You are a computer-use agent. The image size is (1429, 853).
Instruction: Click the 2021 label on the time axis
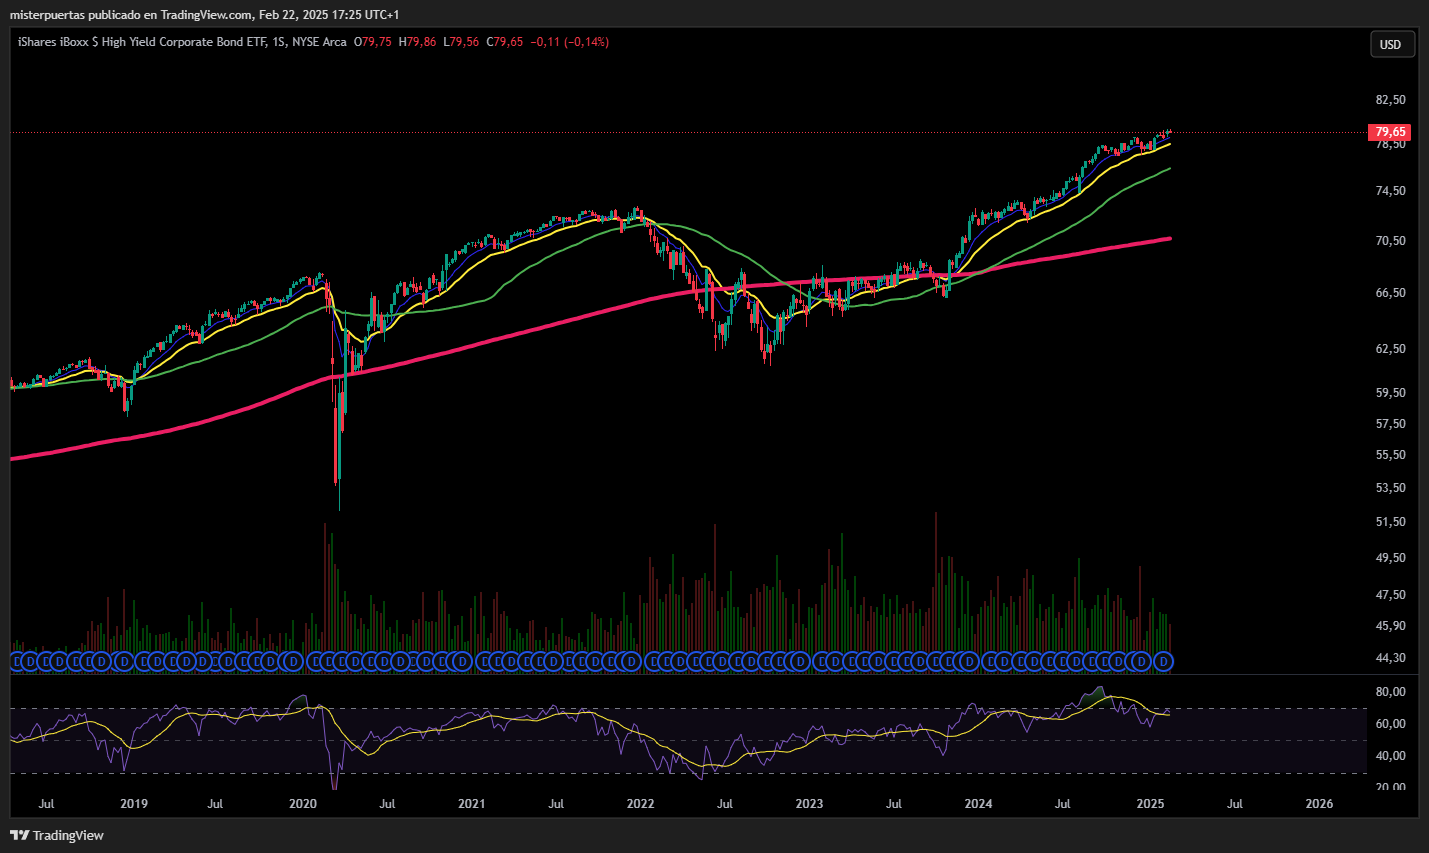(472, 804)
